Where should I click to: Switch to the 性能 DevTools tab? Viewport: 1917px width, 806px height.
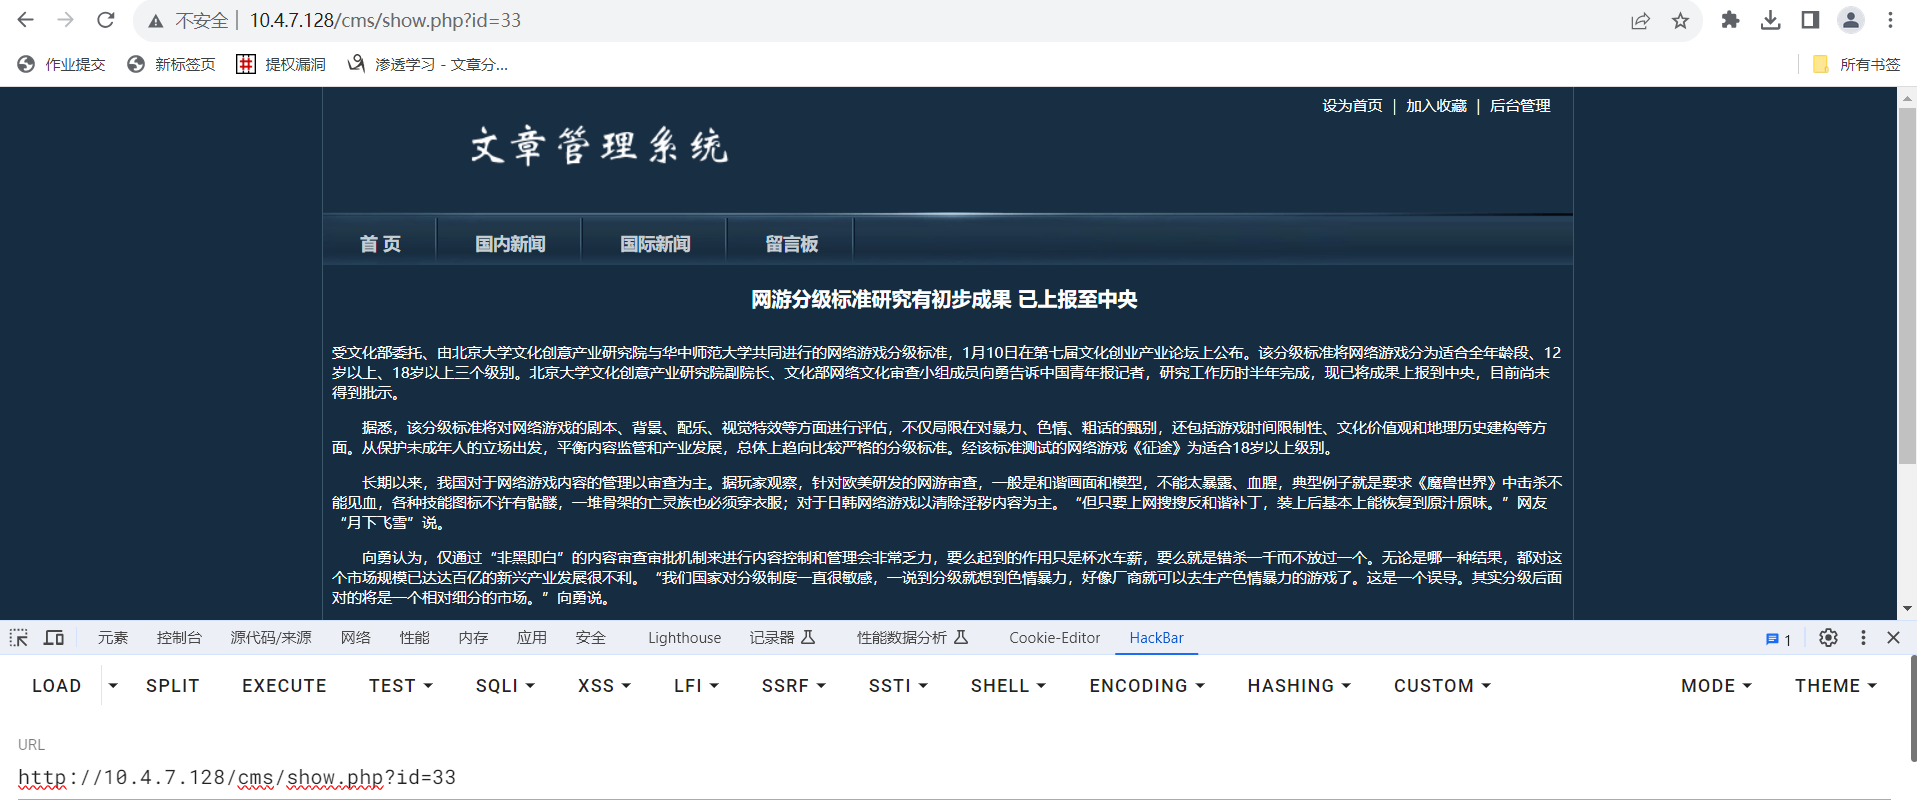coord(414,638)
